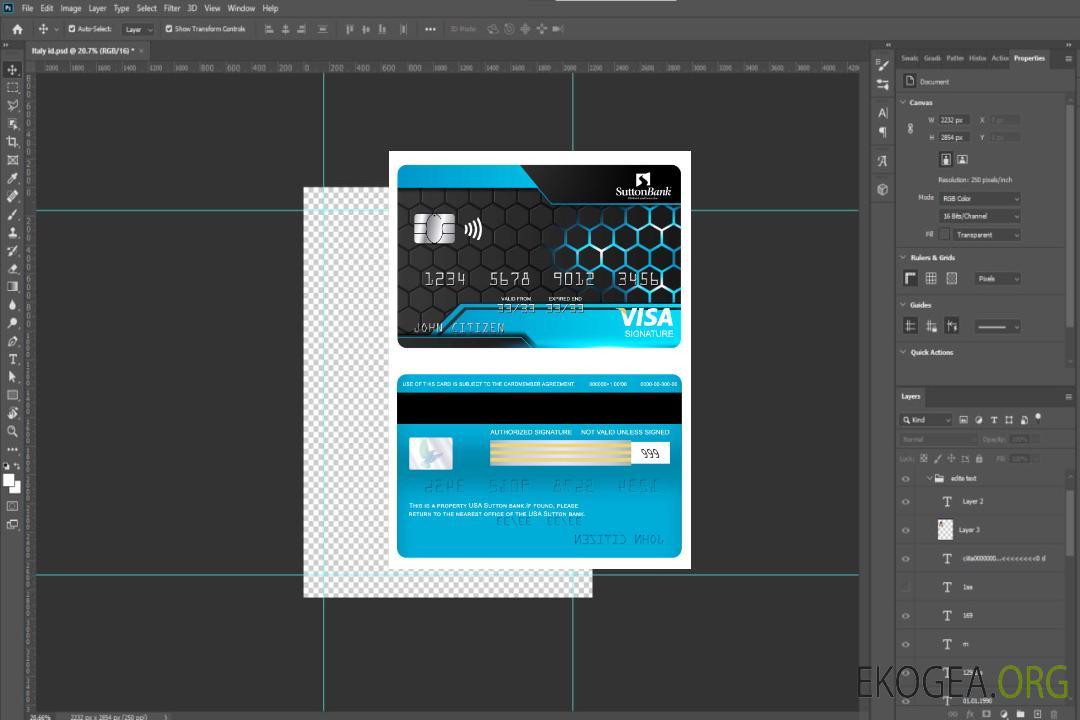
Task: Toggle the Auto-Select checkbox
Action: [71, 29]
